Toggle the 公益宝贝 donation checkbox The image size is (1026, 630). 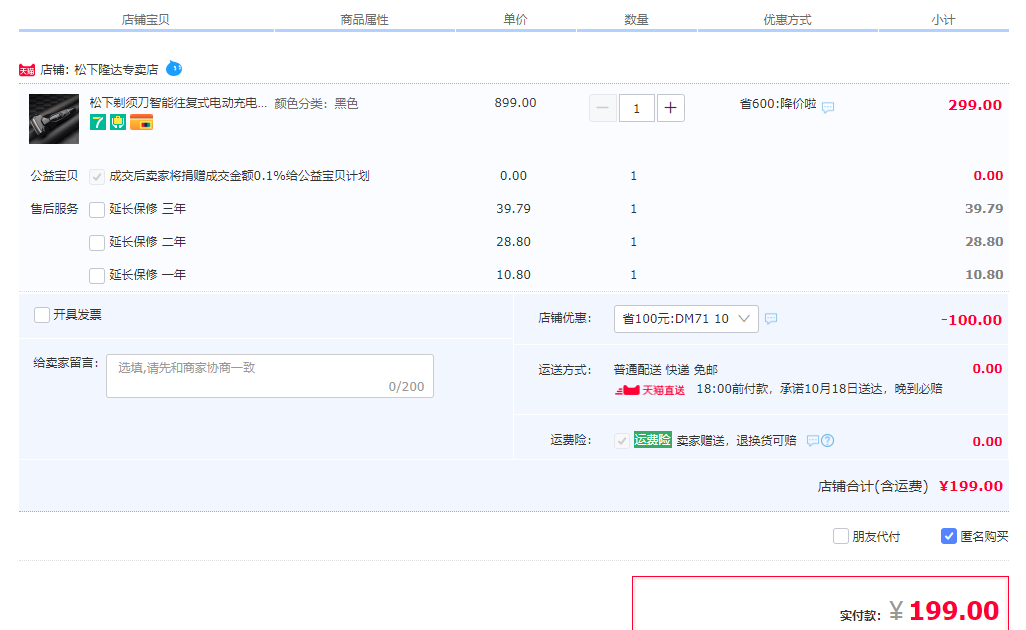coord(97,177)
